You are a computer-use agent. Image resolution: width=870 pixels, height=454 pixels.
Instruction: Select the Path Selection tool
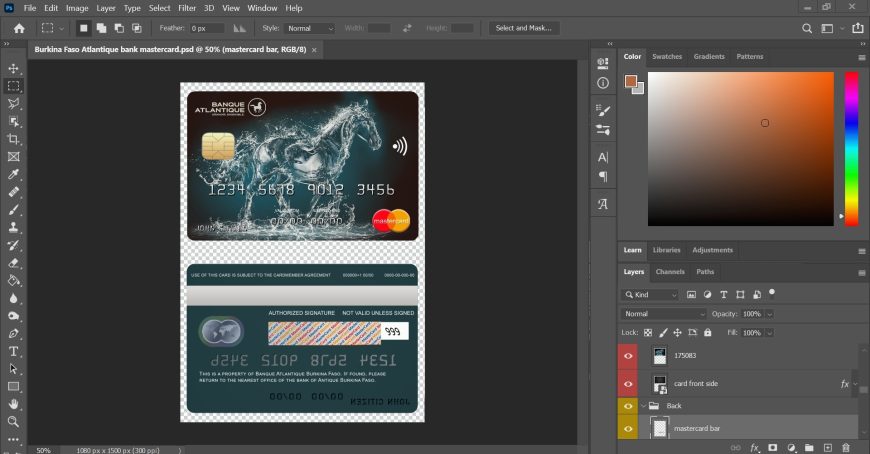click(x=13, y=369)
